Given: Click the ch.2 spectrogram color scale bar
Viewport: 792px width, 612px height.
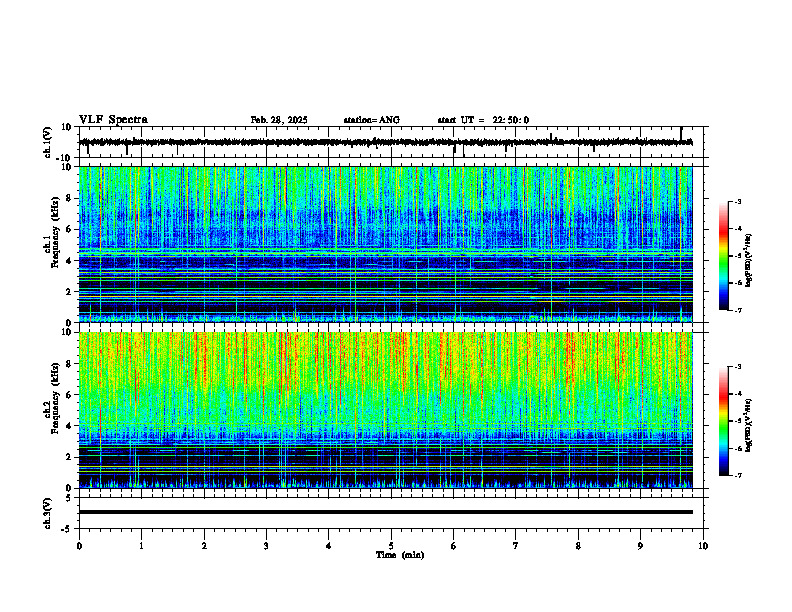Looking at the screenshot, I should pos(723,421).
